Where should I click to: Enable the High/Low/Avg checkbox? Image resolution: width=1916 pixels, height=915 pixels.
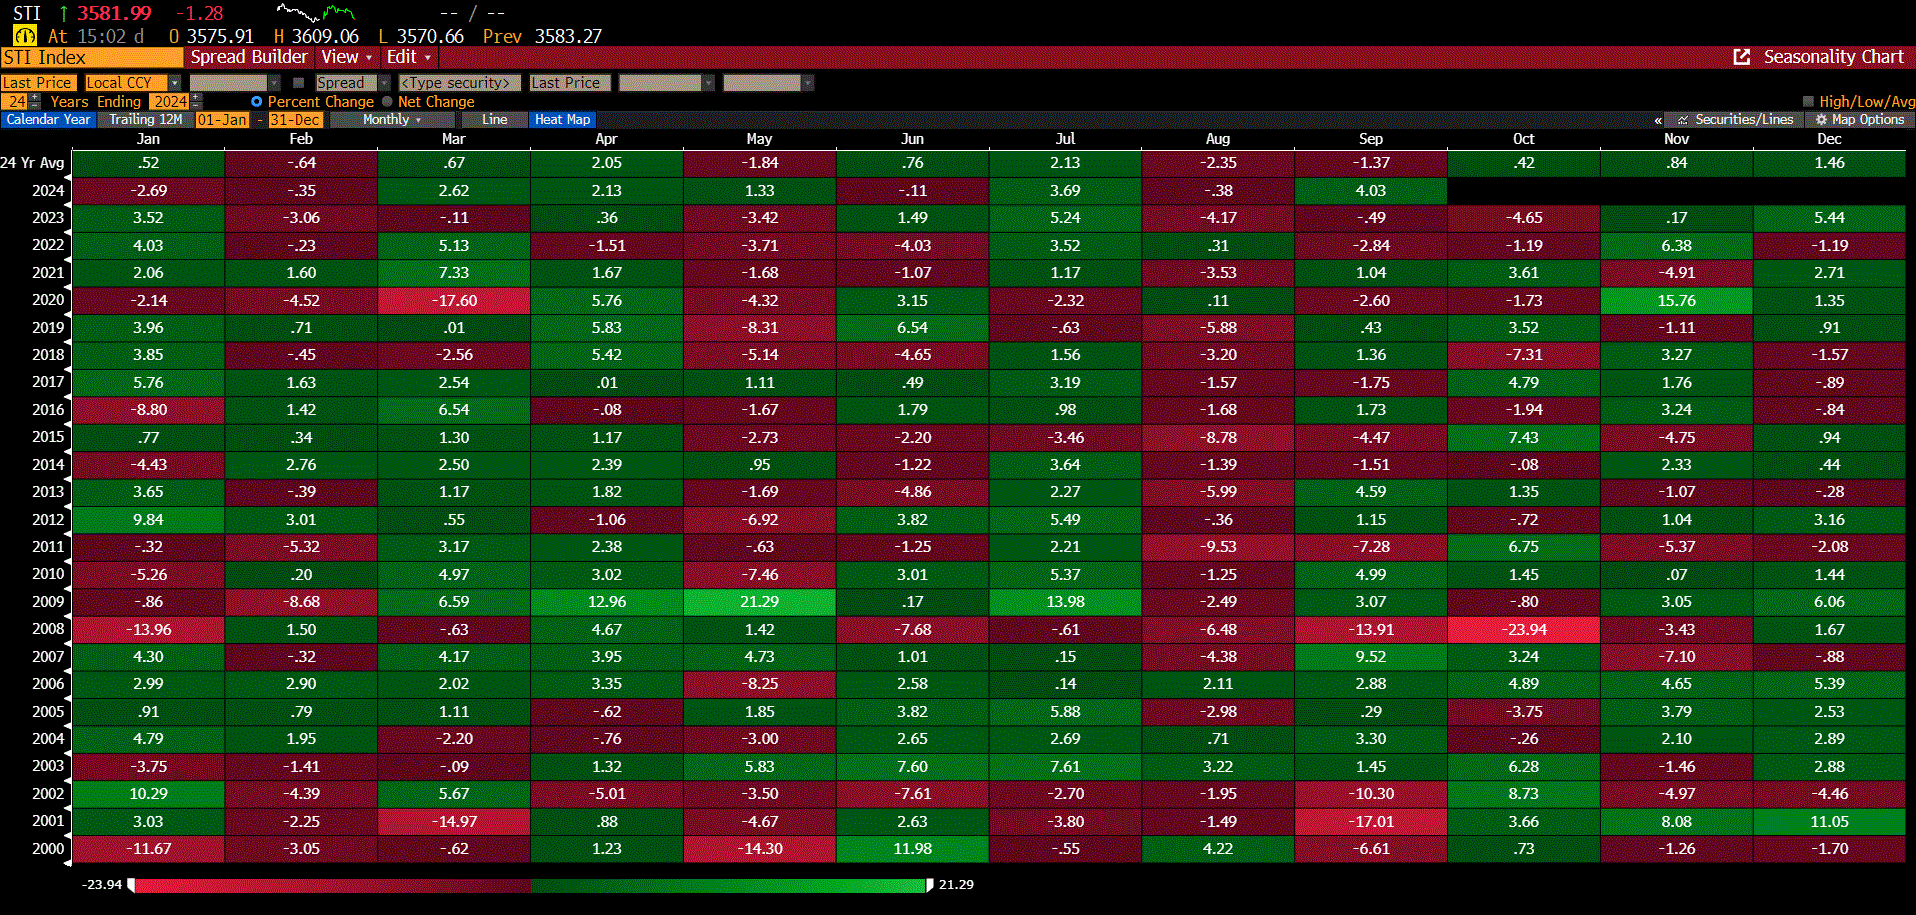point(1808,101)
